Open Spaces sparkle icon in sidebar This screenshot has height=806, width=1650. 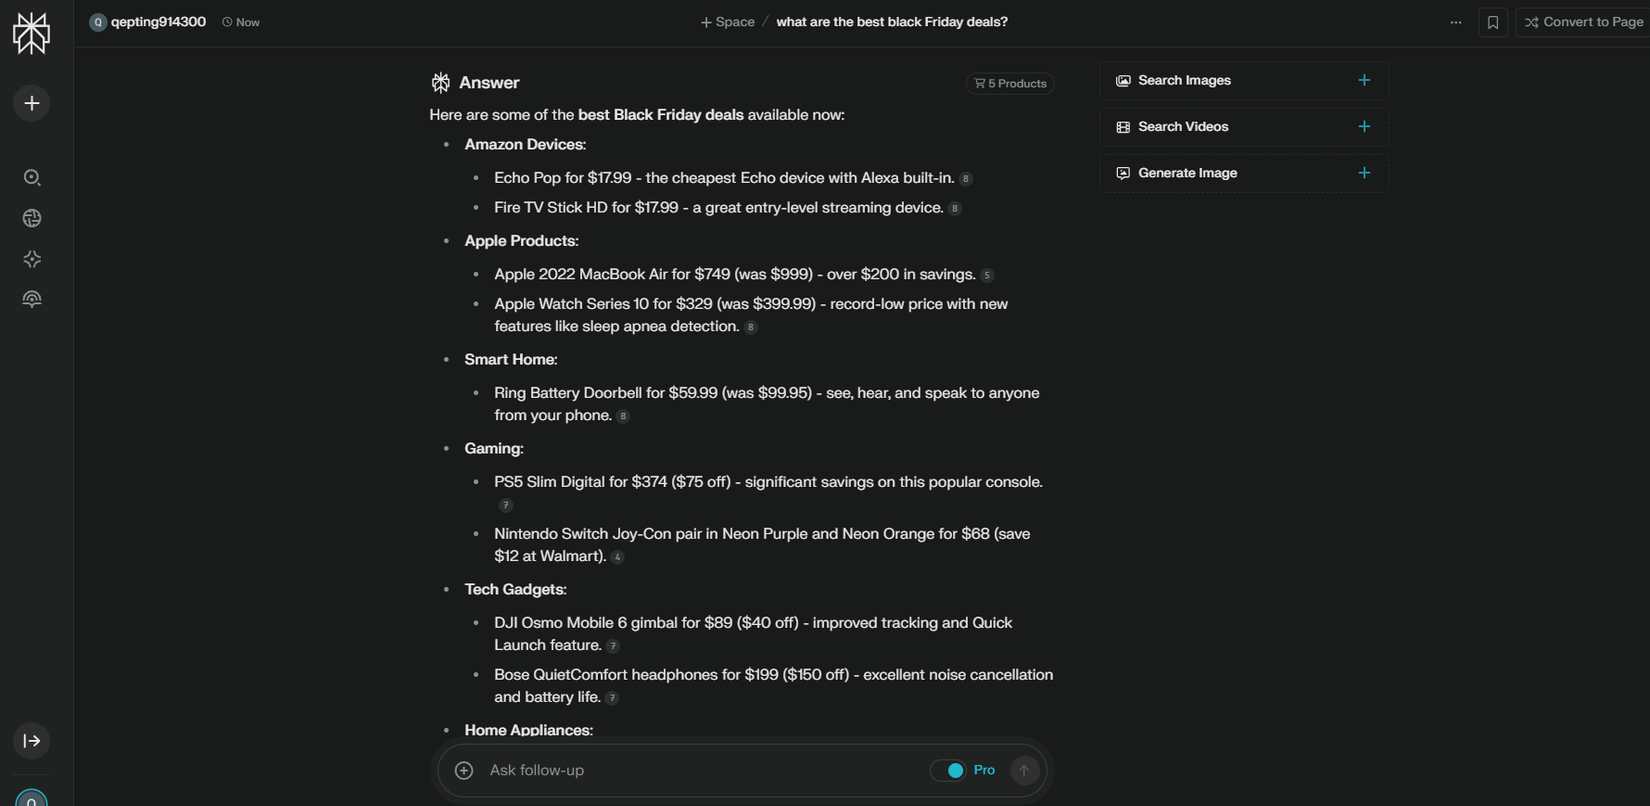[x=32, y=259]
